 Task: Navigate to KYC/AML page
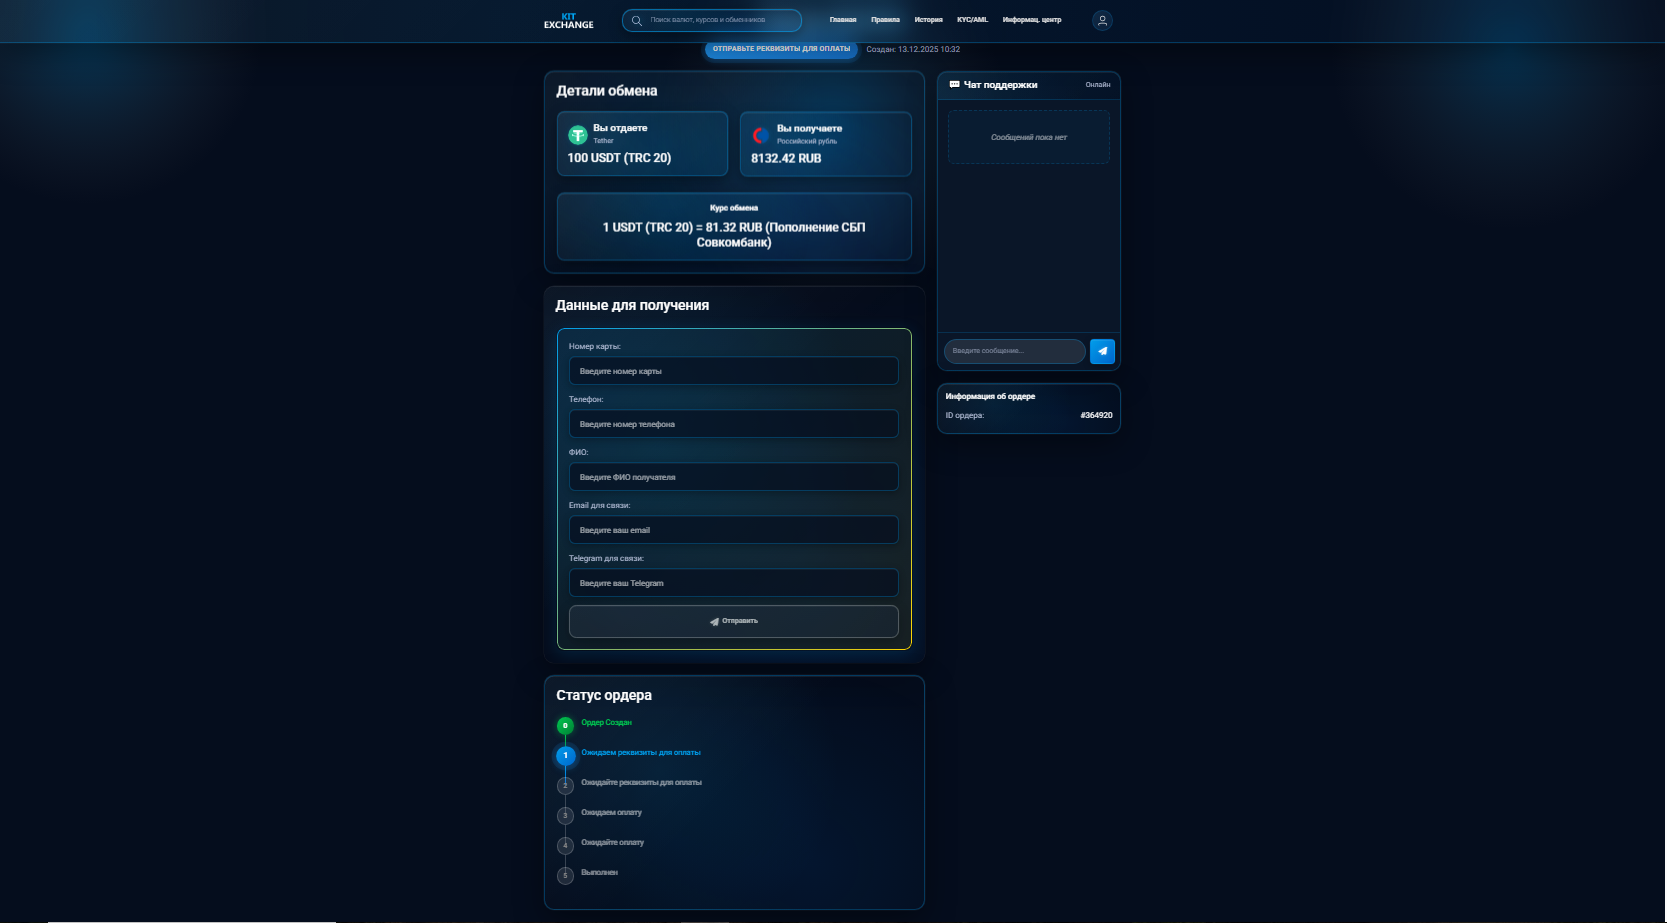tap(972, 20)
